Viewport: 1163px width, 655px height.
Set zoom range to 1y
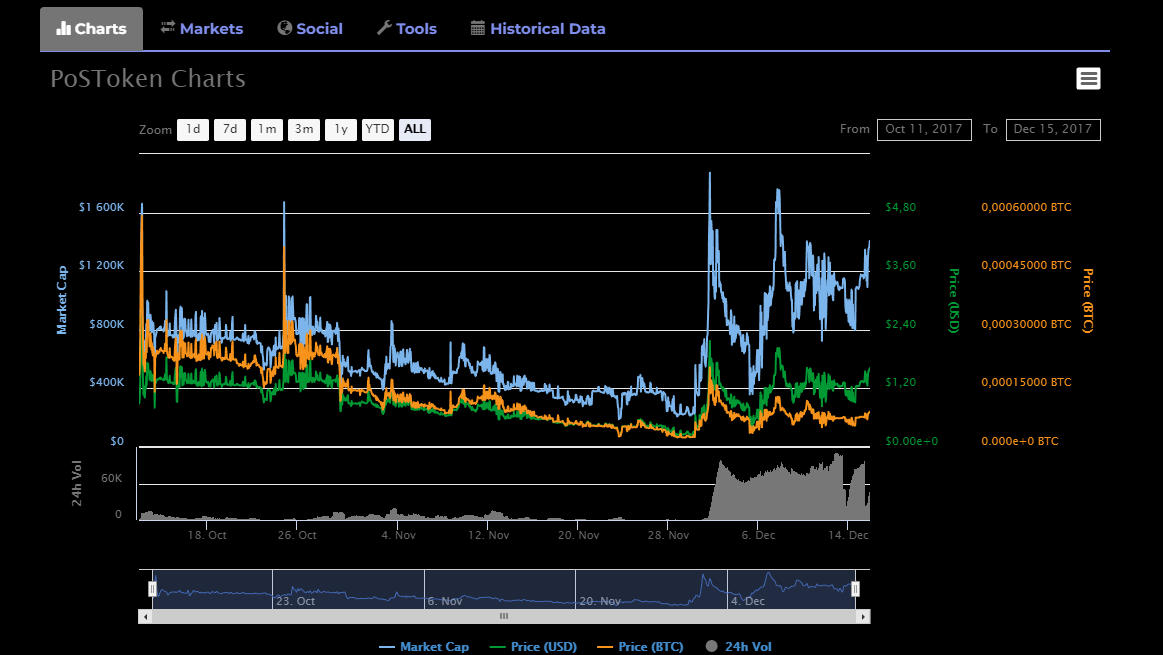(341, 129)
